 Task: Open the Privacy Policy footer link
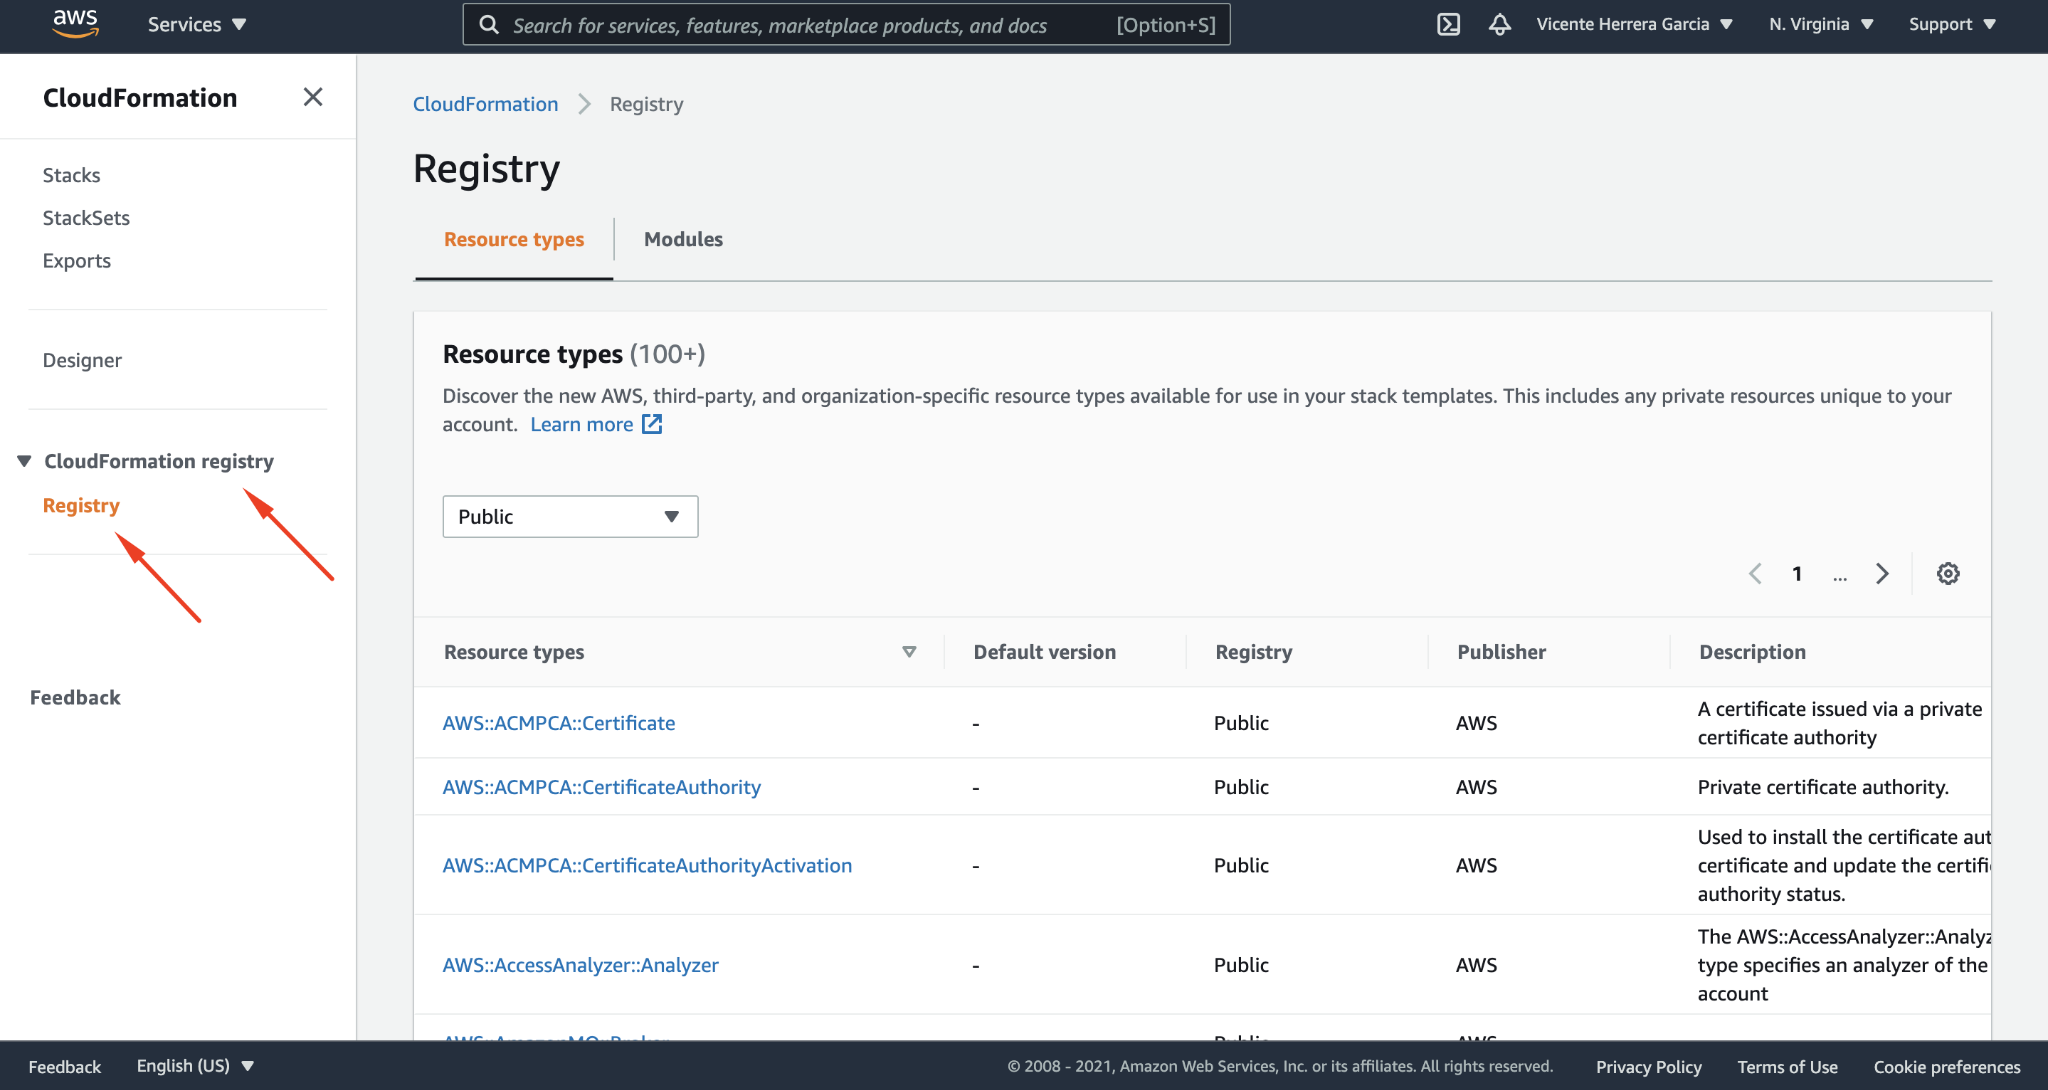pos(1648,1067)
